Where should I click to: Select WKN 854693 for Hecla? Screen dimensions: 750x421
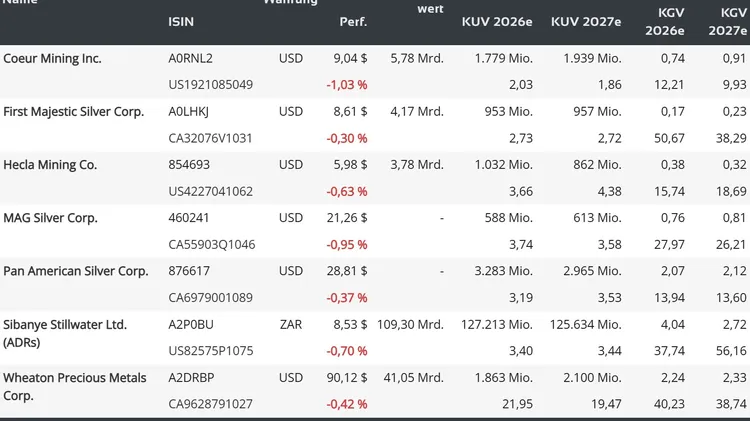pos(188,165)
